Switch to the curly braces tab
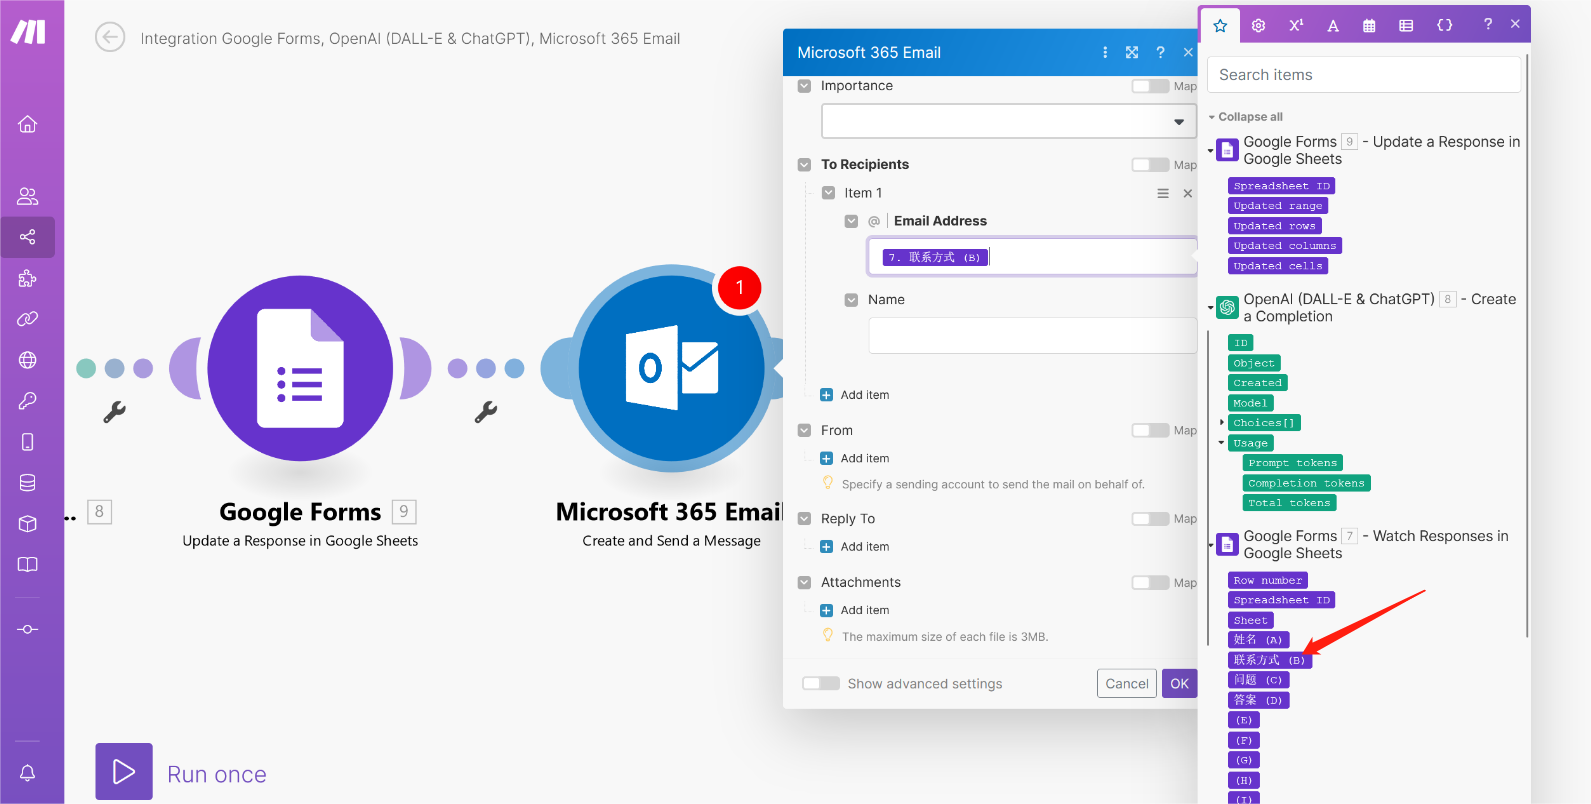 [x=1444, y=25]
